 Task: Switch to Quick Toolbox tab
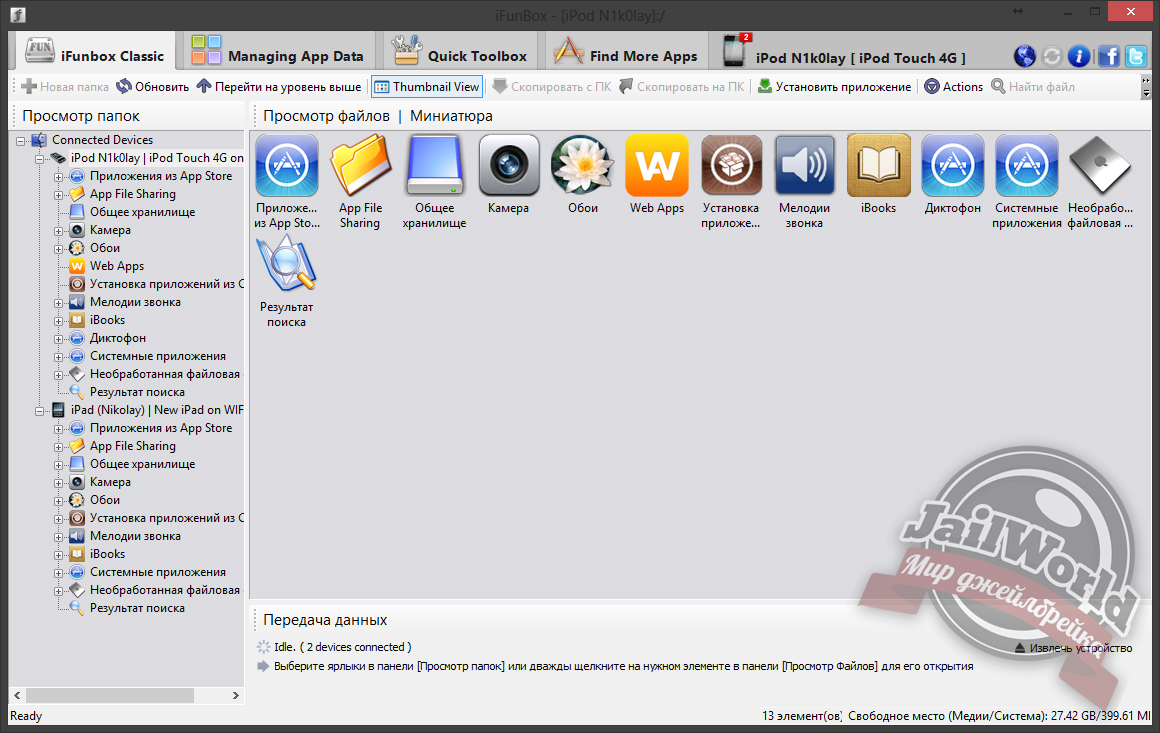(459, 53)
